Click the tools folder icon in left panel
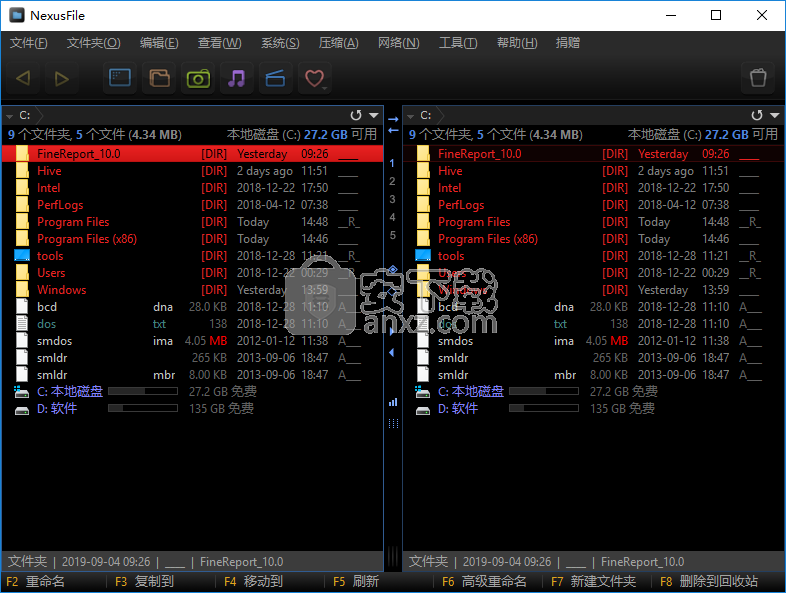786x593 pixels. point(22,256)
